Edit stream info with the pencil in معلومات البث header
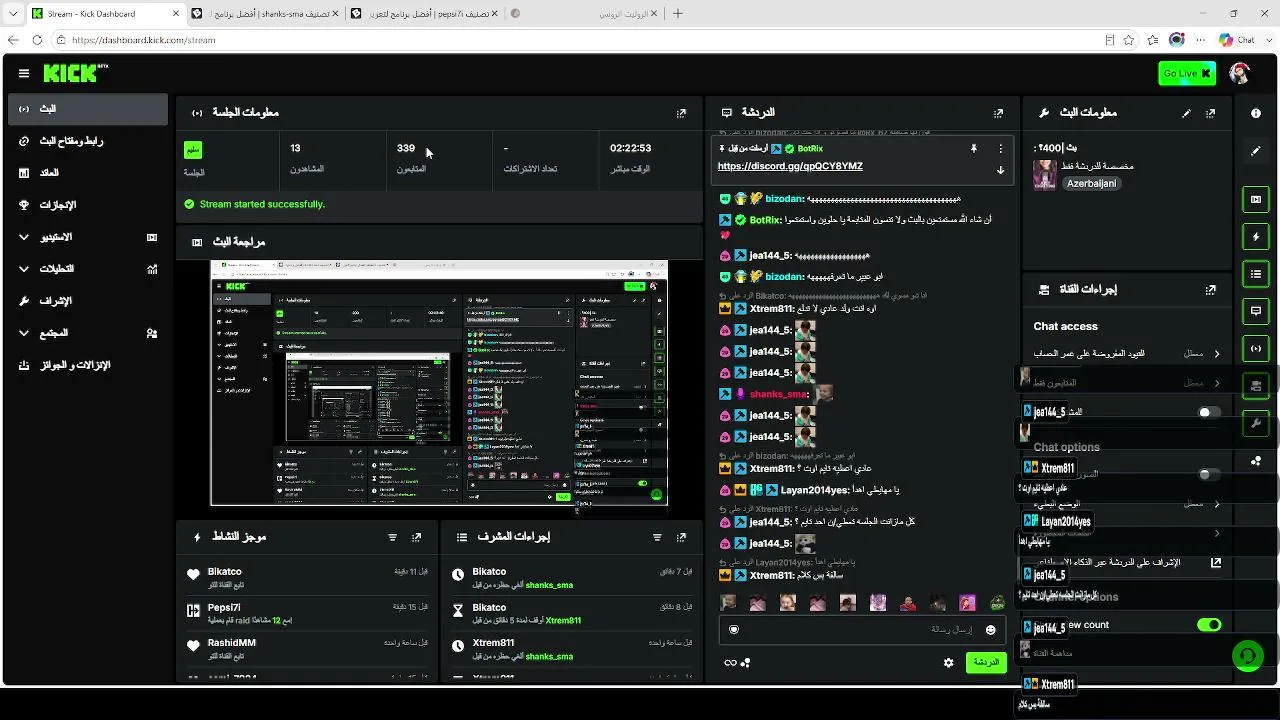This screenshot has height=720, width=1280. [1186, 113]
